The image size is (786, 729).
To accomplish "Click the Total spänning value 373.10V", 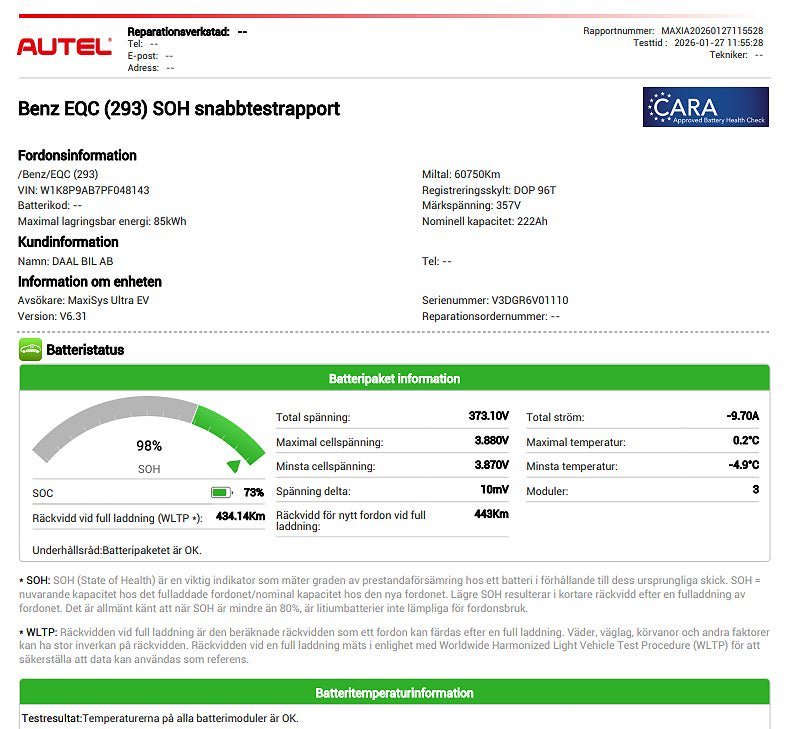I will [489, 416].
